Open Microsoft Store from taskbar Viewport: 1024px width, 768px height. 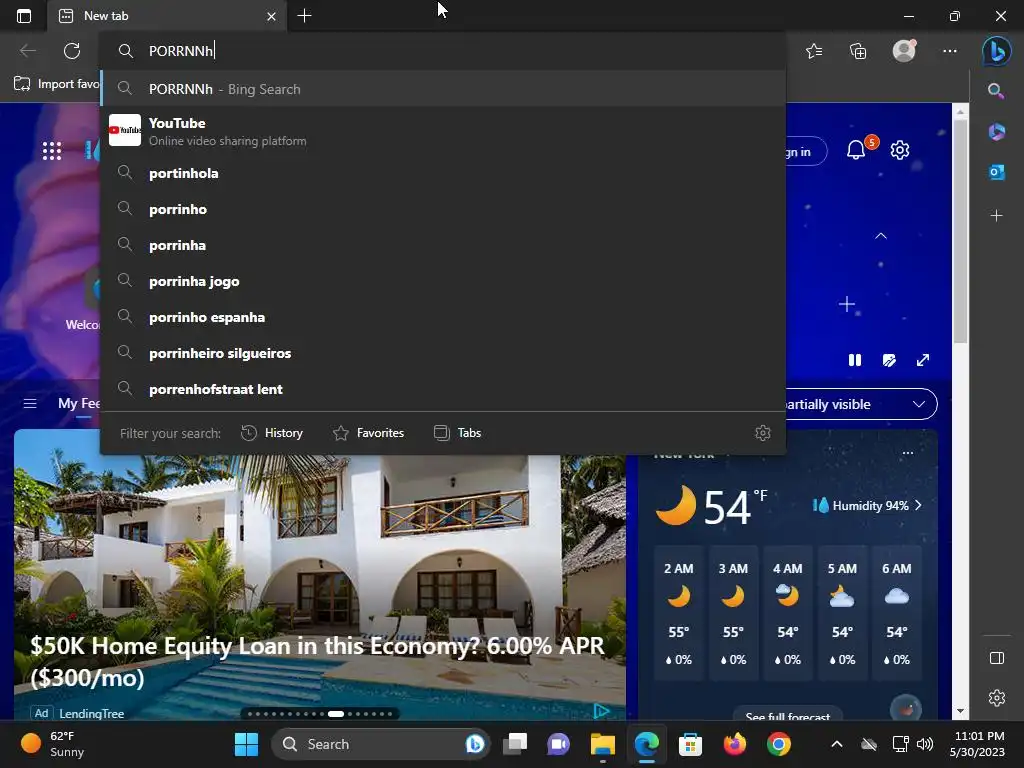click(x=690, y=744)
